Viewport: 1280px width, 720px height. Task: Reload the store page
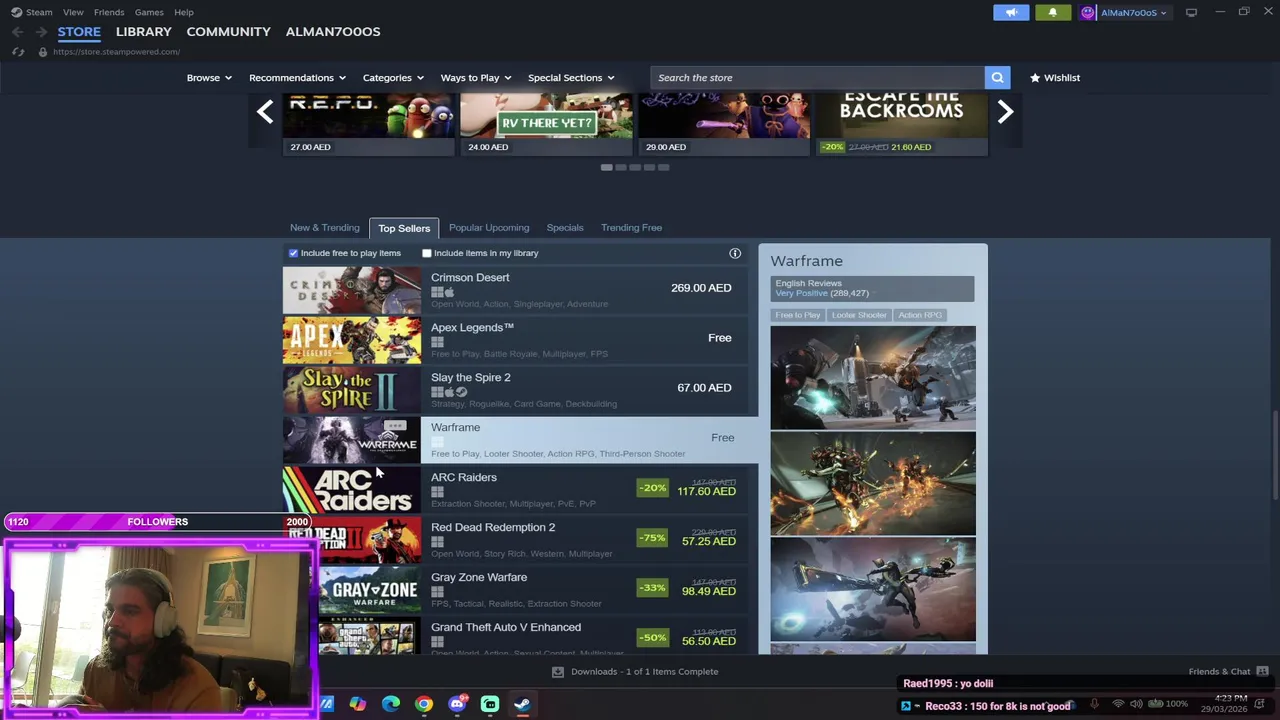pos(18,52)
